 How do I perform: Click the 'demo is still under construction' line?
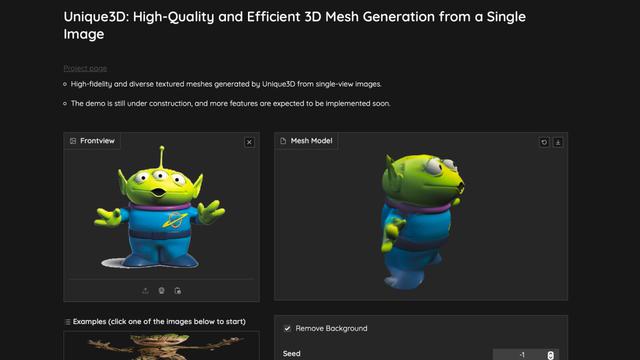231,103
